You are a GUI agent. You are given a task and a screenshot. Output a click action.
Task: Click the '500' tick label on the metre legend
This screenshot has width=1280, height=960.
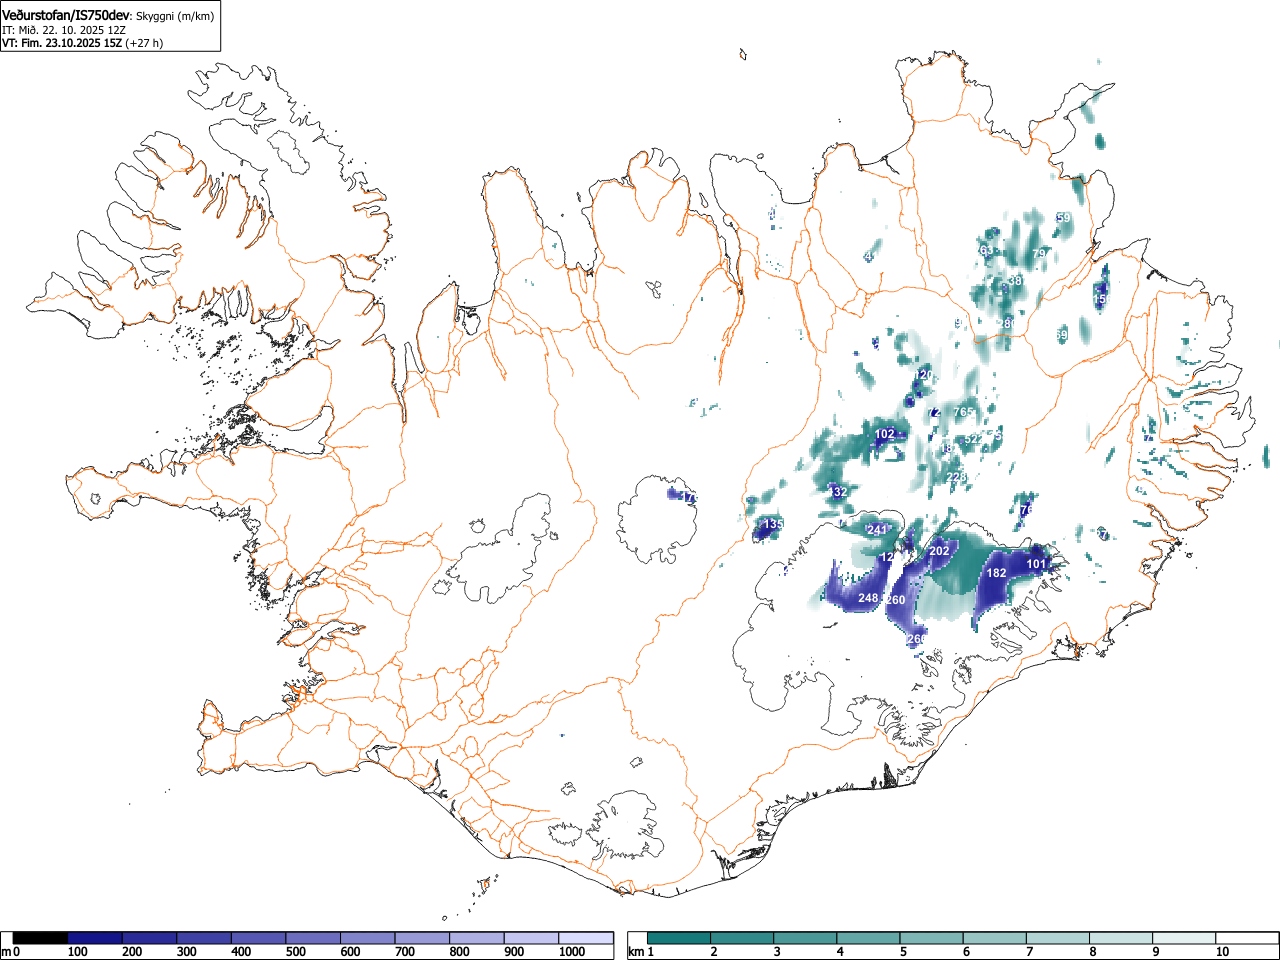tap(296, 952)
